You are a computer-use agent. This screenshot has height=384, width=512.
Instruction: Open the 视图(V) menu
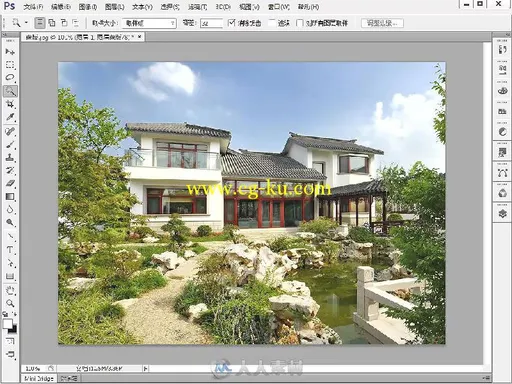point(249,7)
